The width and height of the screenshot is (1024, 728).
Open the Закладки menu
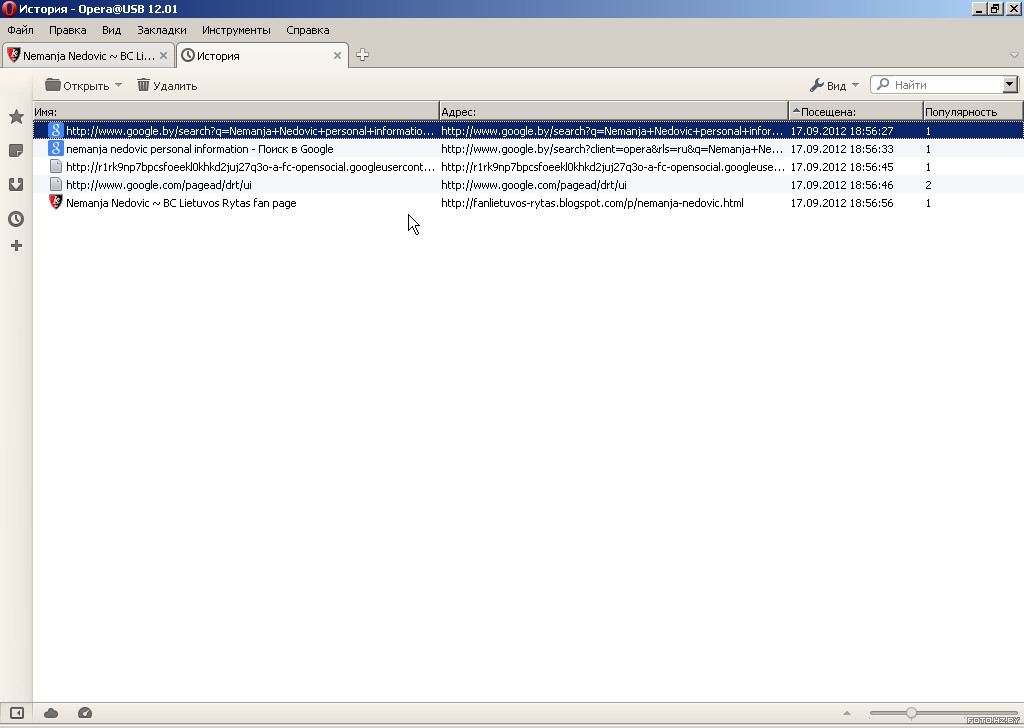pos(161,30)
